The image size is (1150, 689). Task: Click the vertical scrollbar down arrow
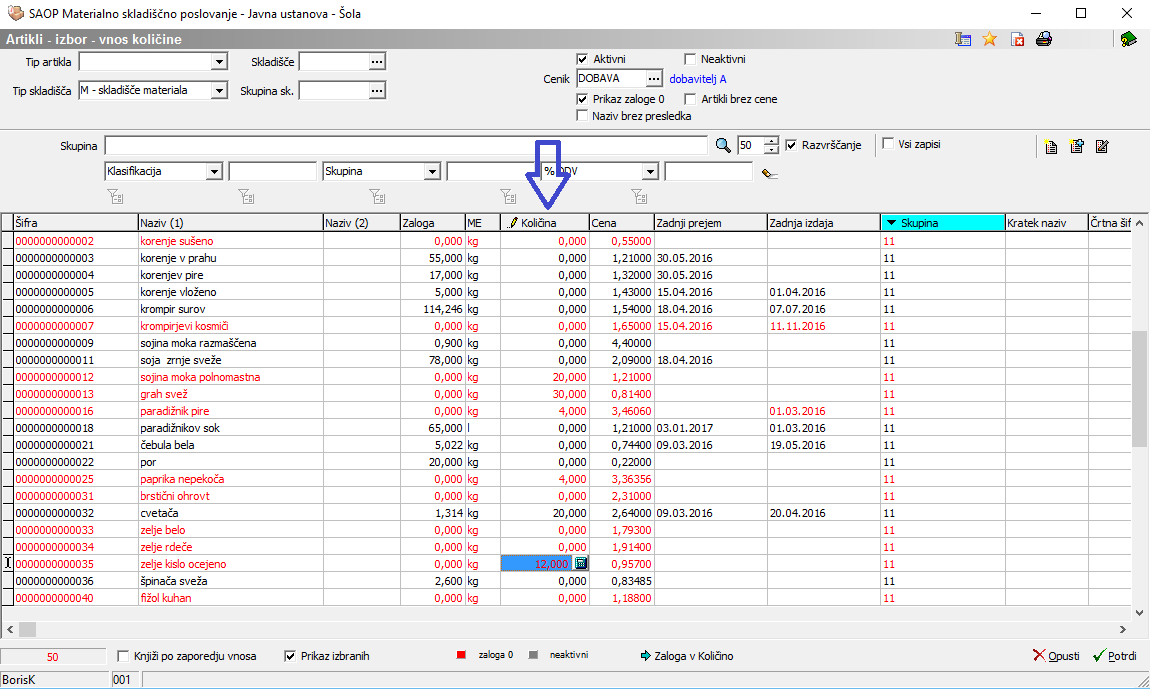click(x=1139, y=612)
